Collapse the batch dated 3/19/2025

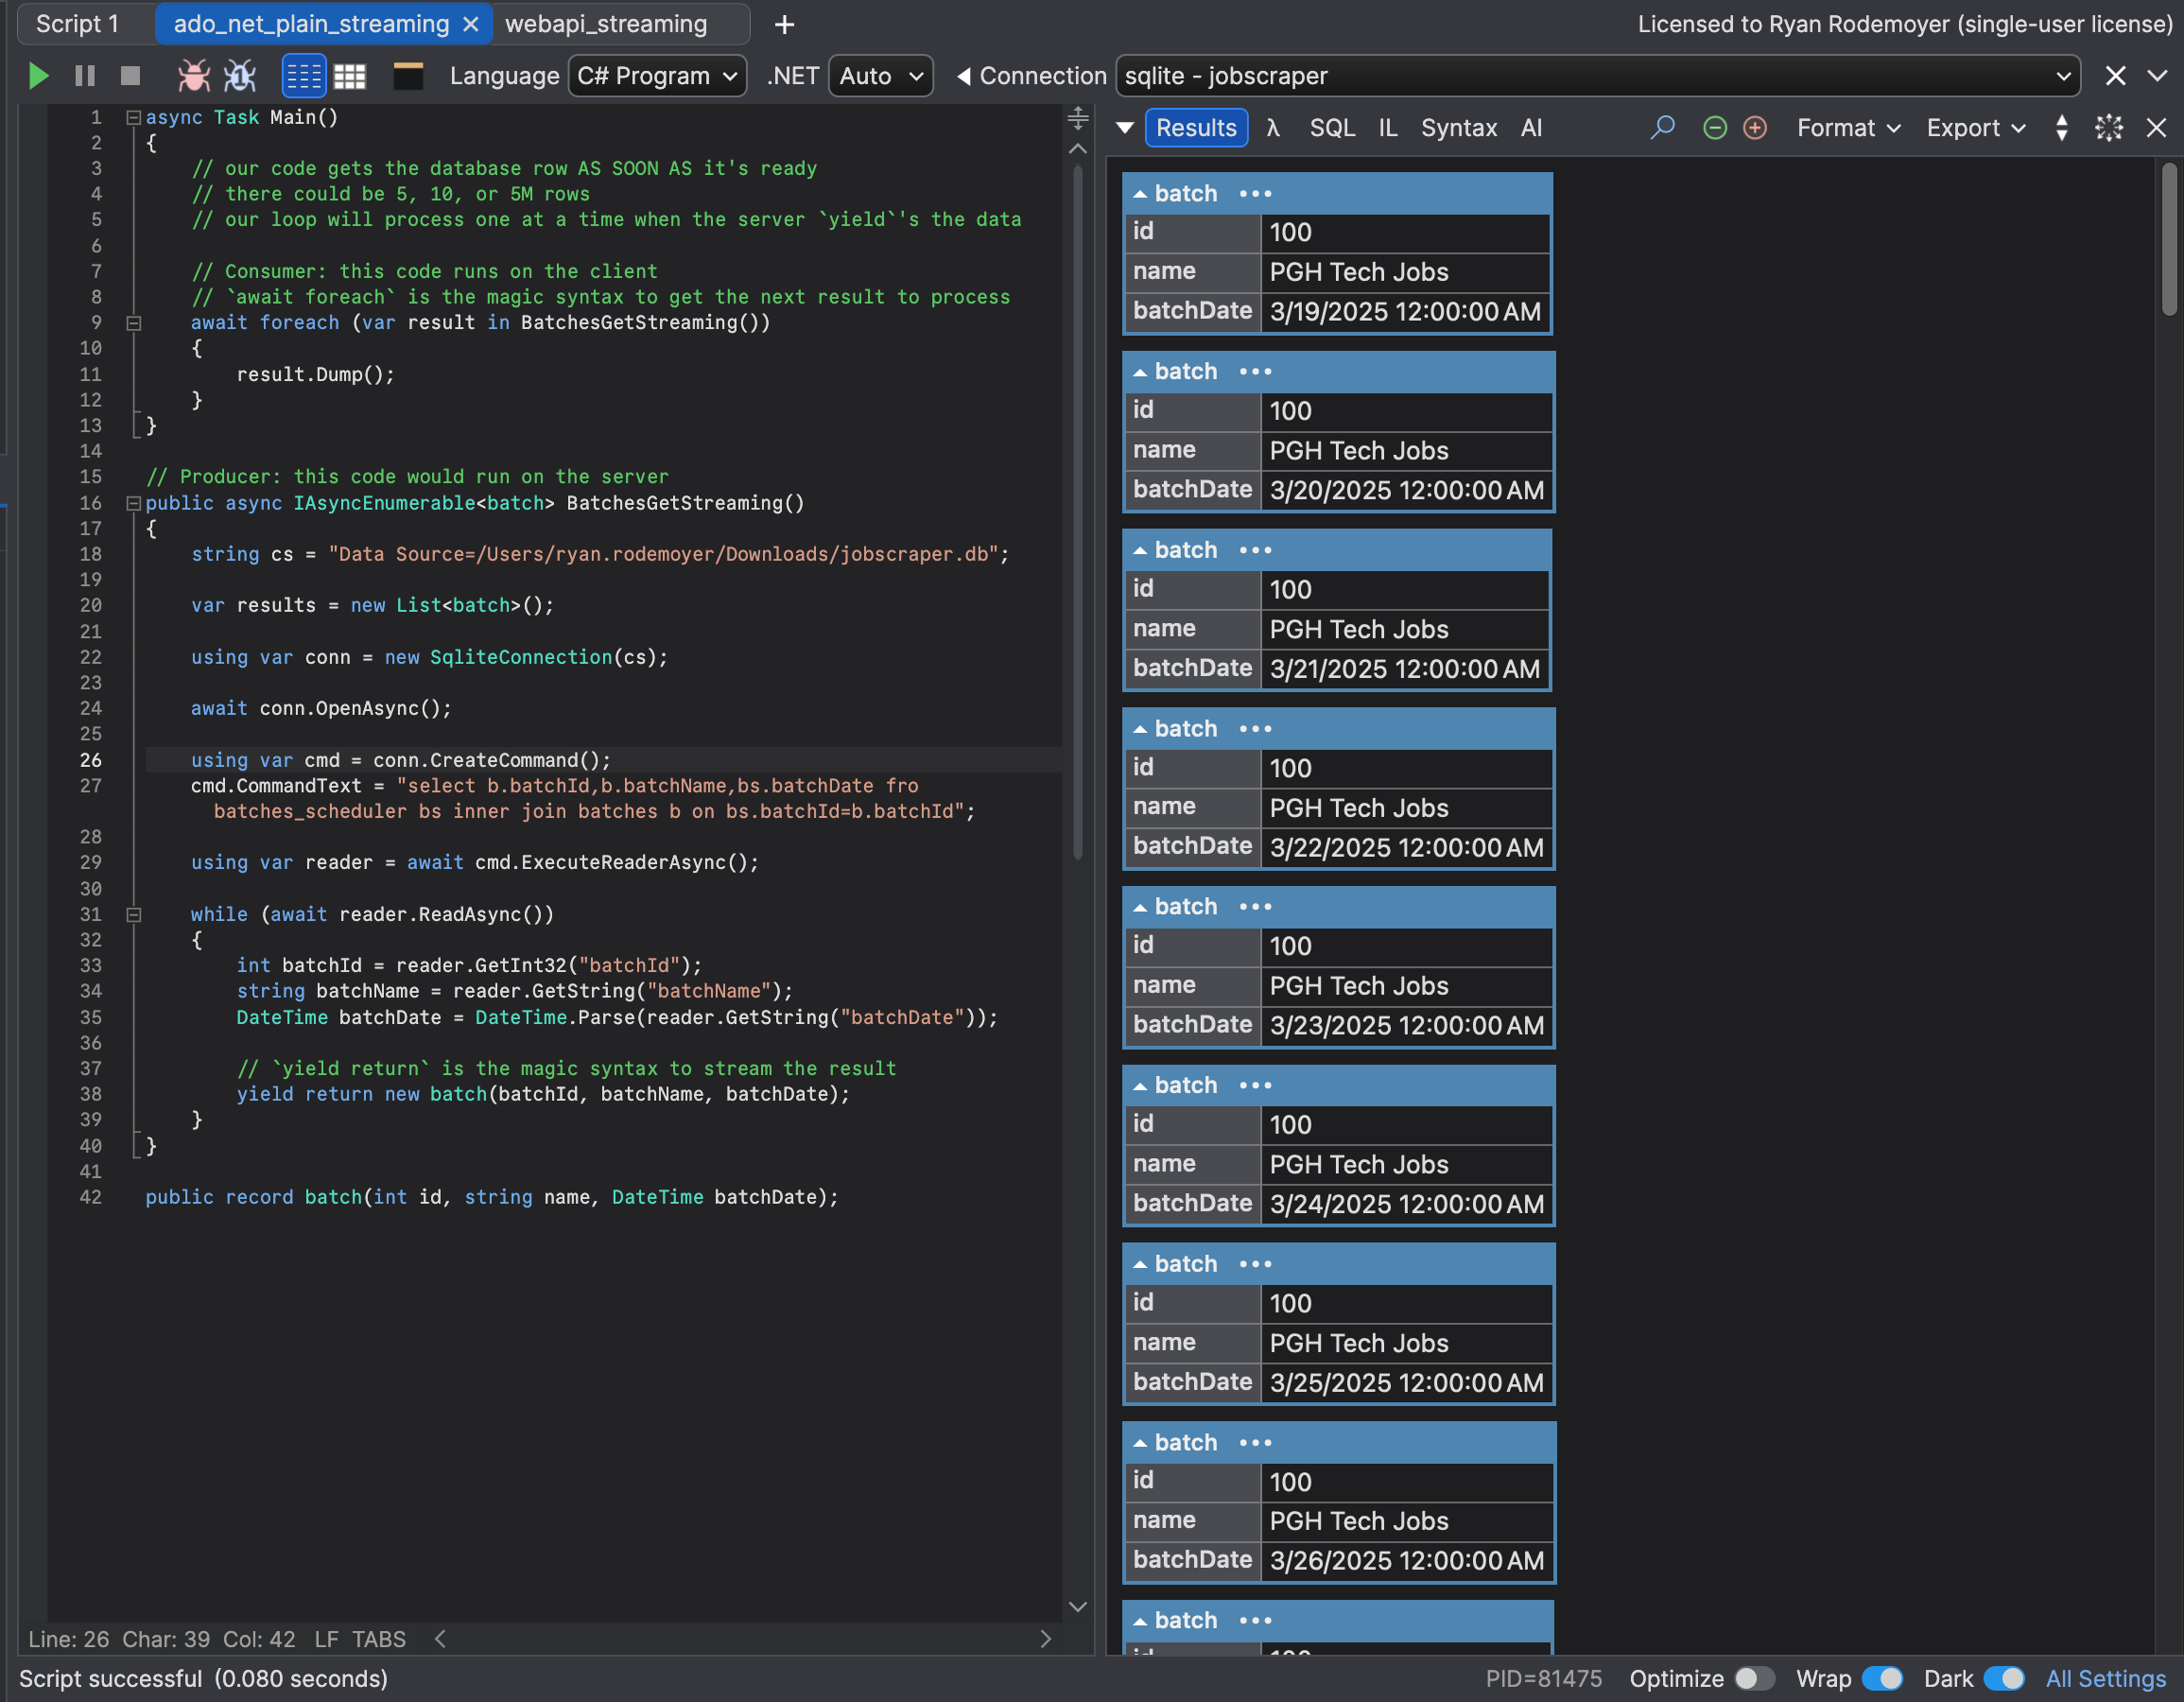coord(1139,194)
